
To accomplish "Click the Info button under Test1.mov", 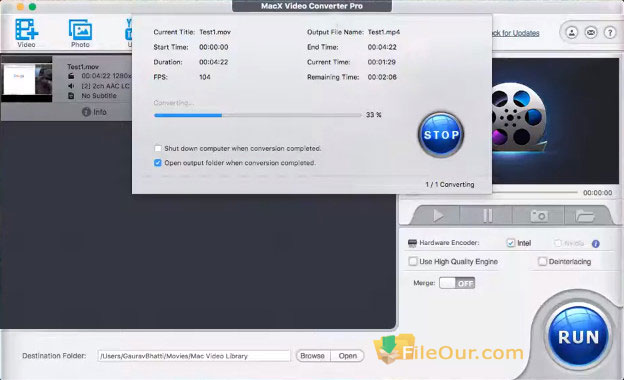I will pos(95,112).
